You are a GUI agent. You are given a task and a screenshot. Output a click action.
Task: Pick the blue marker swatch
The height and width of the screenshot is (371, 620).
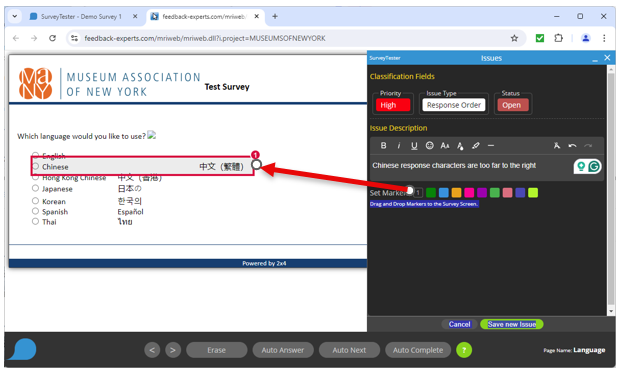coord(444,193)
